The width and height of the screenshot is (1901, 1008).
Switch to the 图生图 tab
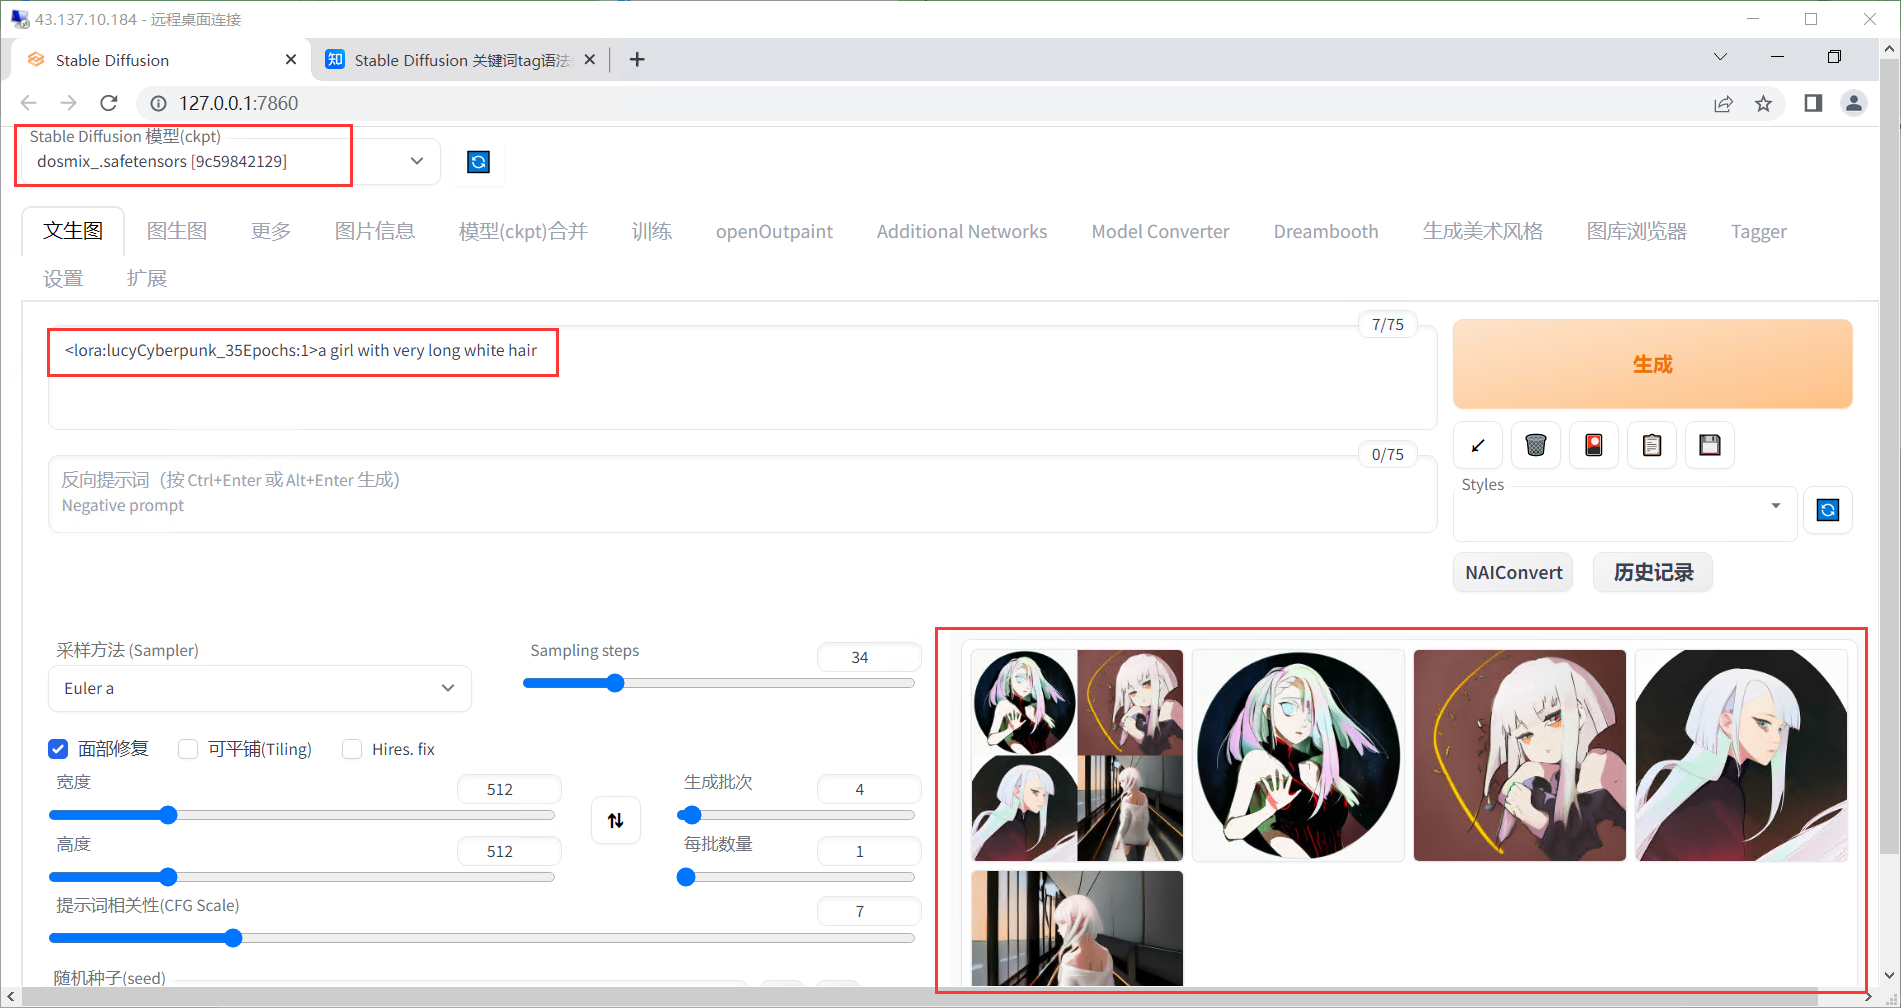(x=177, y=231)
